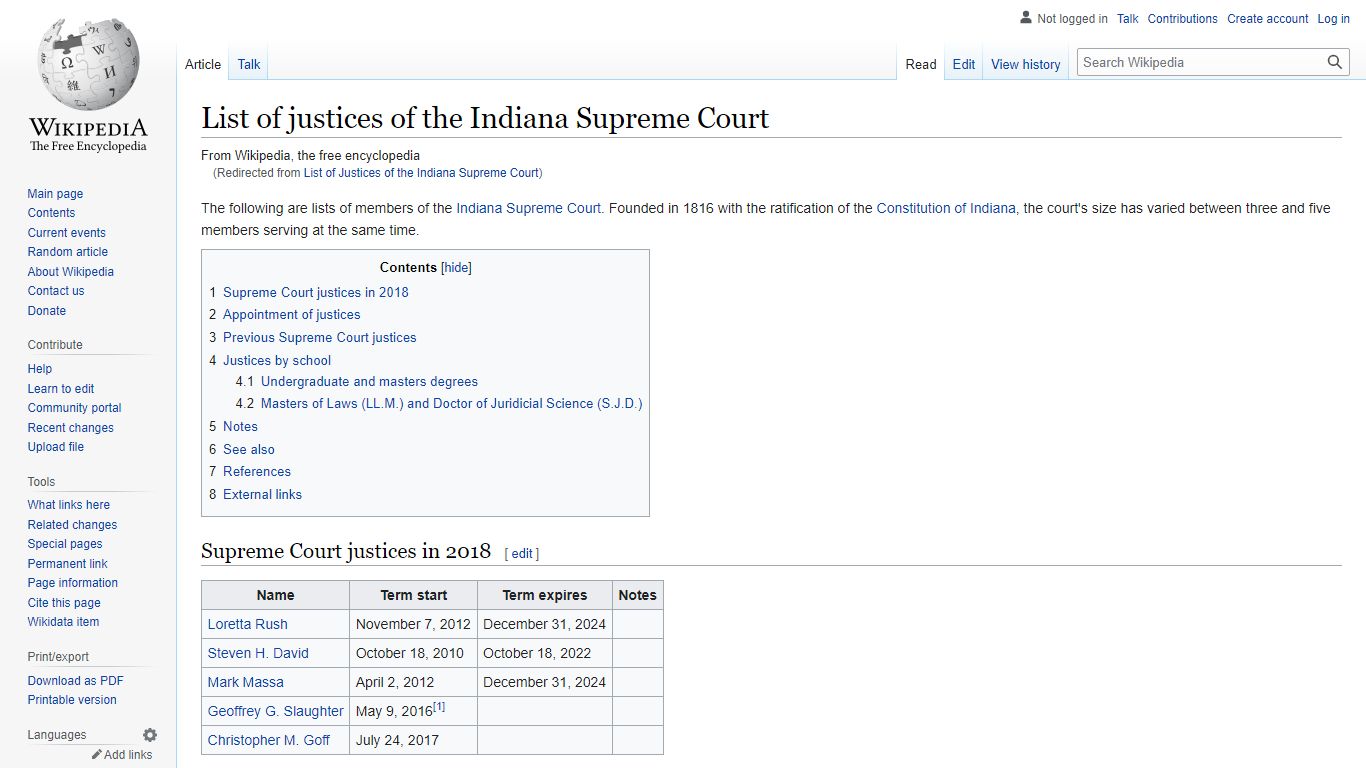Click Cite this page
Image resolution: width=1366 pixels, height=768 pixels.
[x=64, y=603]
